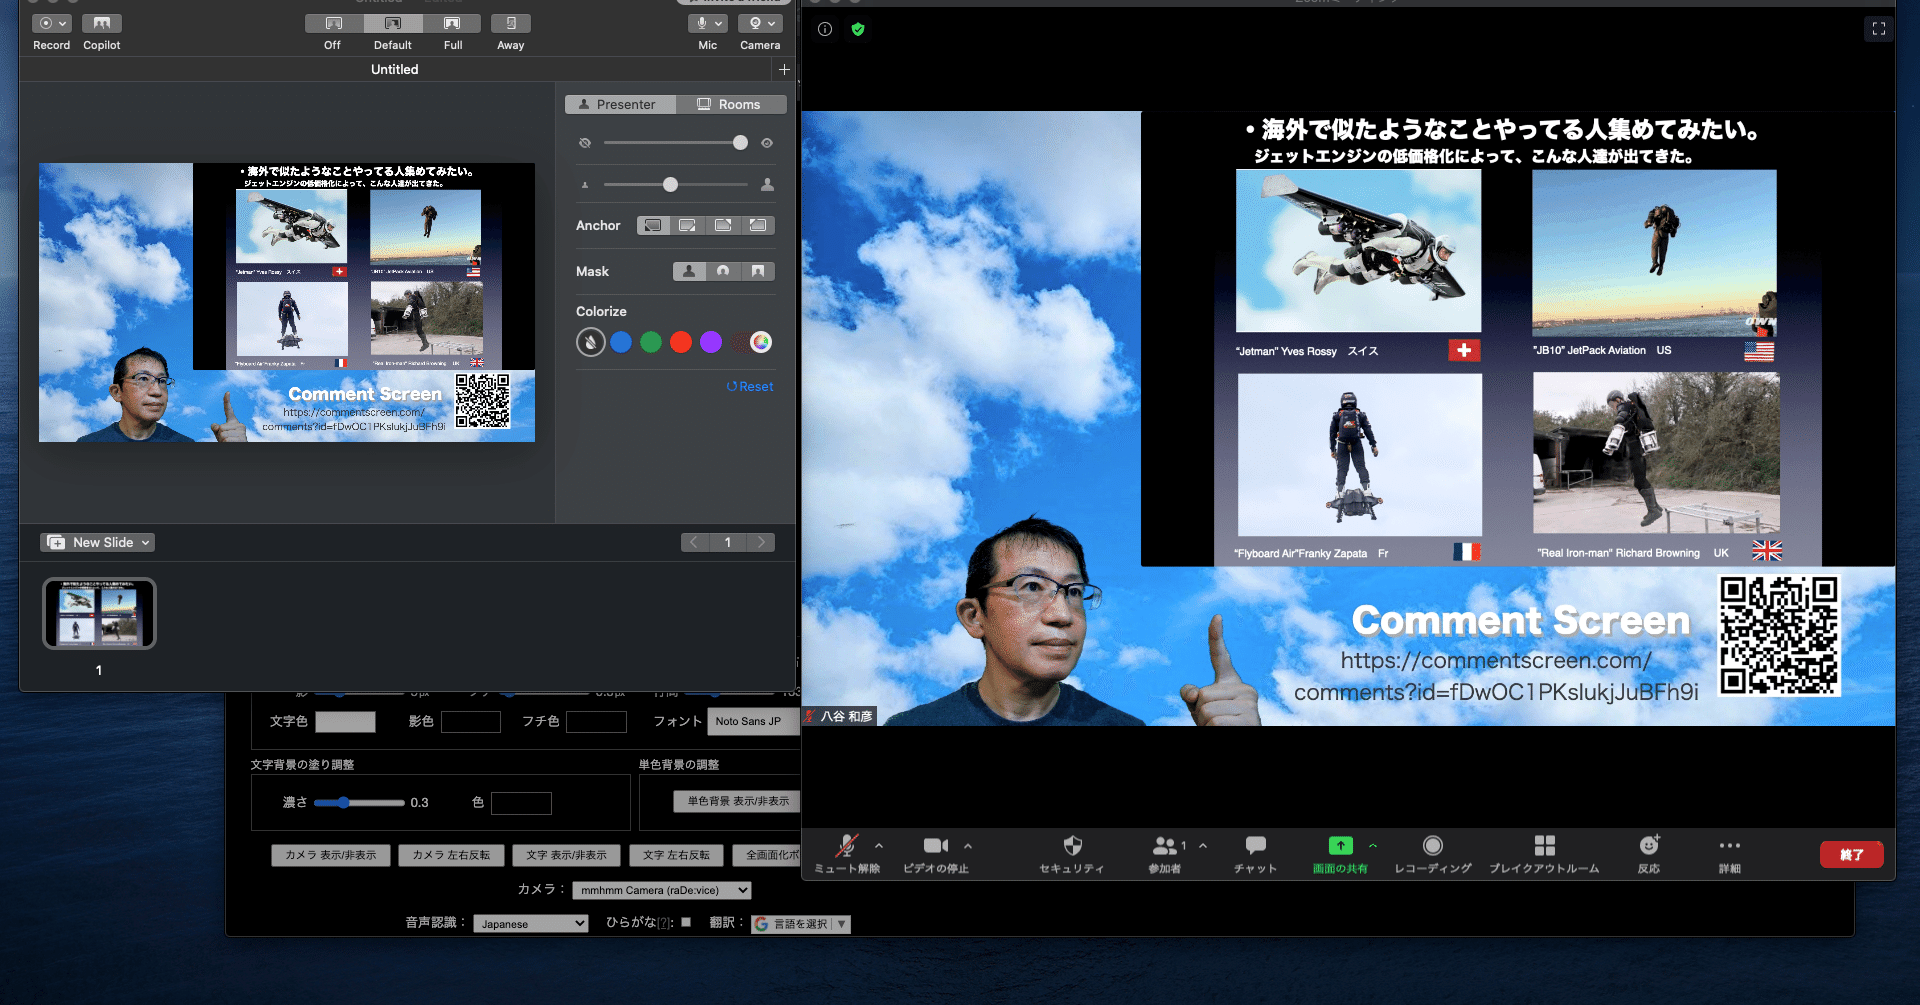Expand Zoom video options arrow
This screenshot has width=1920, height=1005.
point(968,846)
